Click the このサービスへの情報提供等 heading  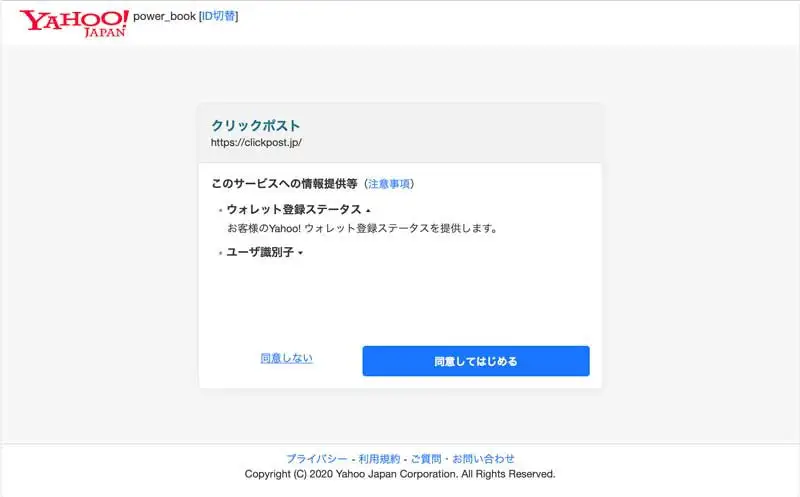tap(285, 184)
